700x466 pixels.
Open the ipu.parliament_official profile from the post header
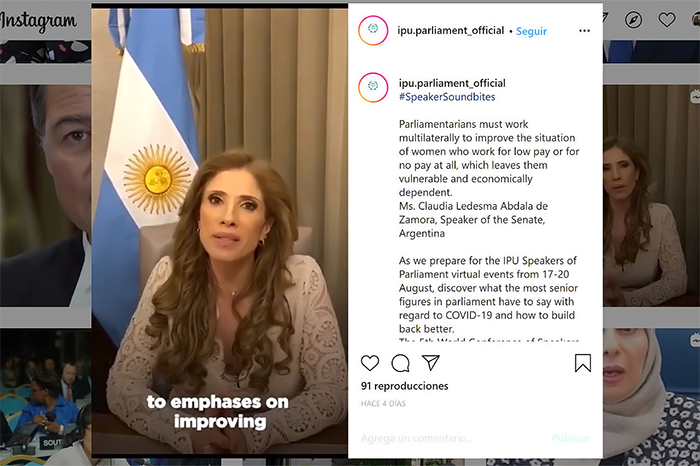click(x=450, y=30)
